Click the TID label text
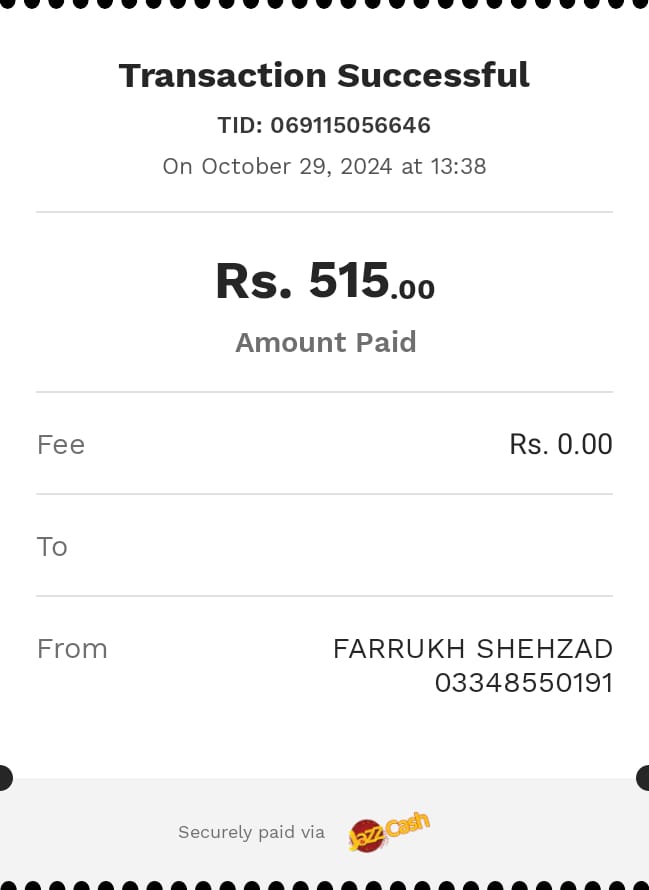This screenshot has height=890, width=649. pyautogui.click(x=239, y=126)
